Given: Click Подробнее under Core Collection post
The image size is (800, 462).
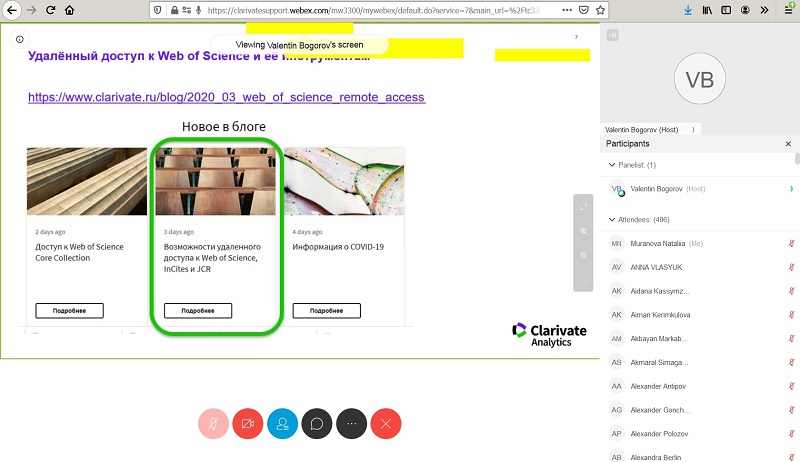Looking at the screenshot, I should [69, 311].
